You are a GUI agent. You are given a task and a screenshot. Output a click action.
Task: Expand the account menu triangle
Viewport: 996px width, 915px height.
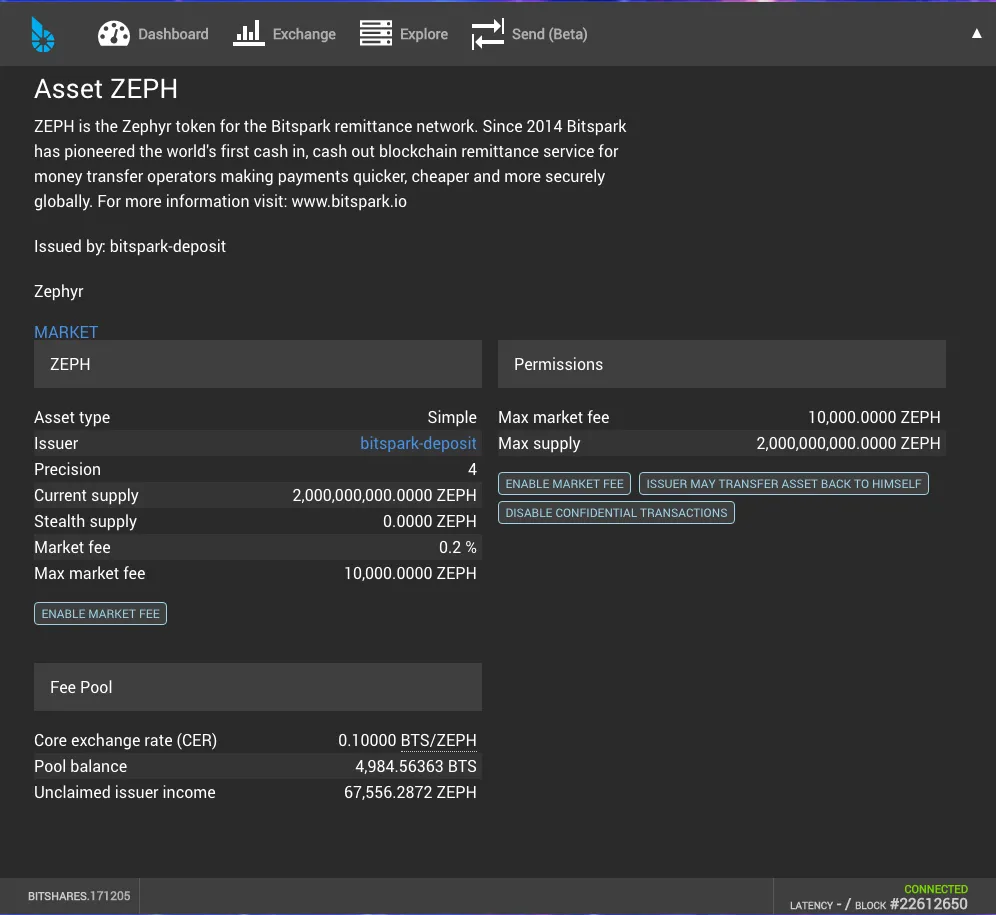pos(976,34)
